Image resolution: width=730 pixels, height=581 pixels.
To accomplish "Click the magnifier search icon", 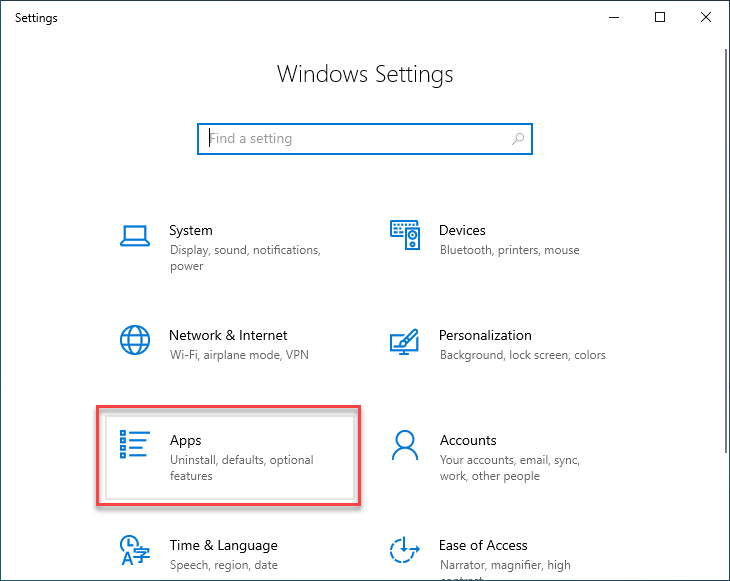I will [518, 139].
